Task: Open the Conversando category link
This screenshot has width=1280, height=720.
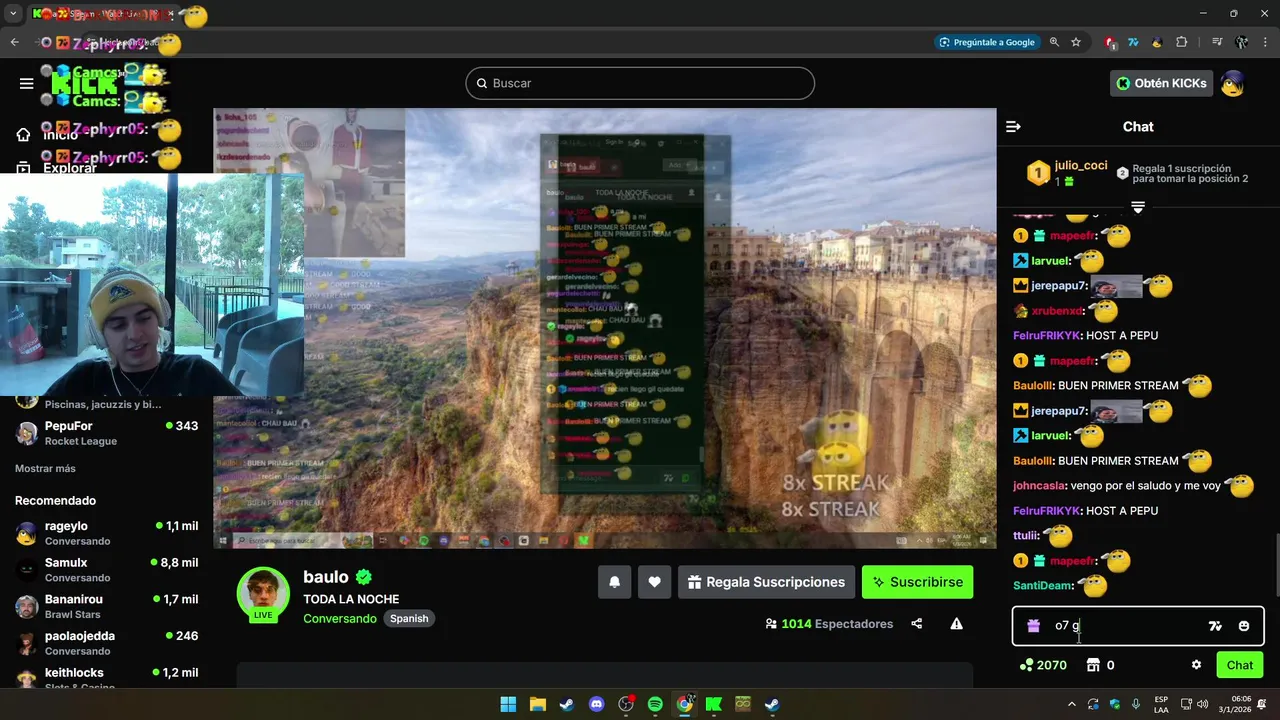Action: pos(340,618)
